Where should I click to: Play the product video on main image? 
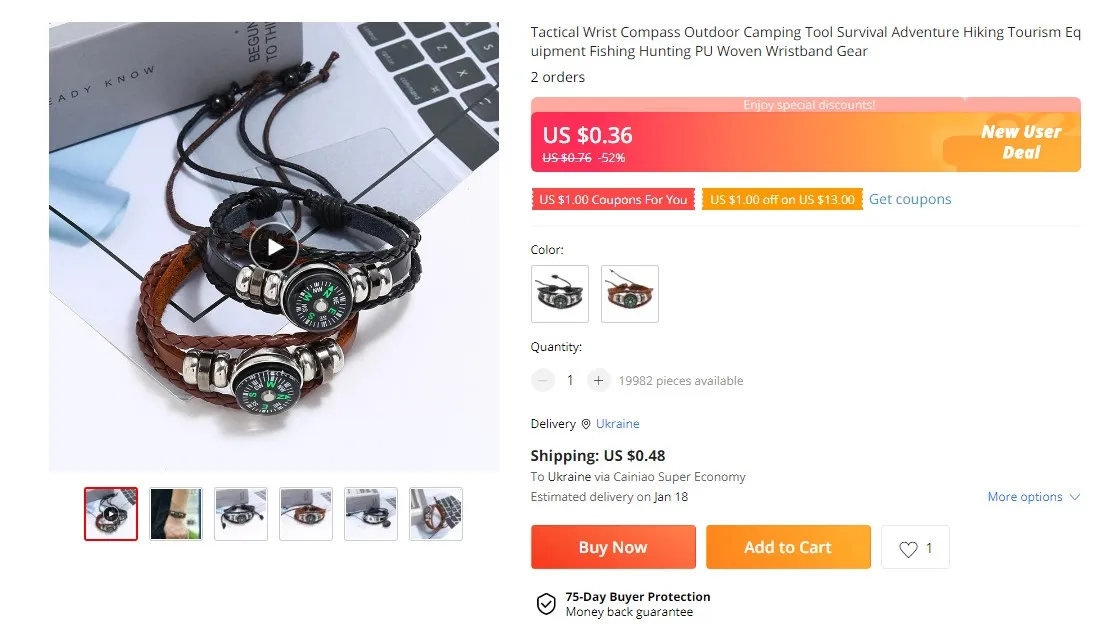click(x=274, y=247)
